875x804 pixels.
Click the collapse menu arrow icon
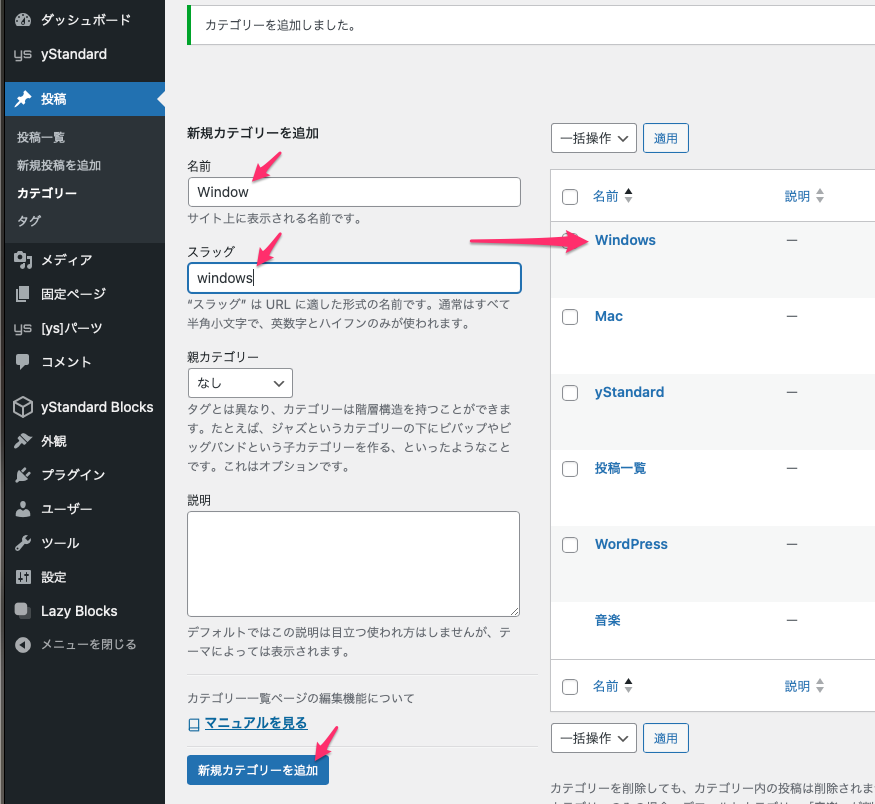23,645
